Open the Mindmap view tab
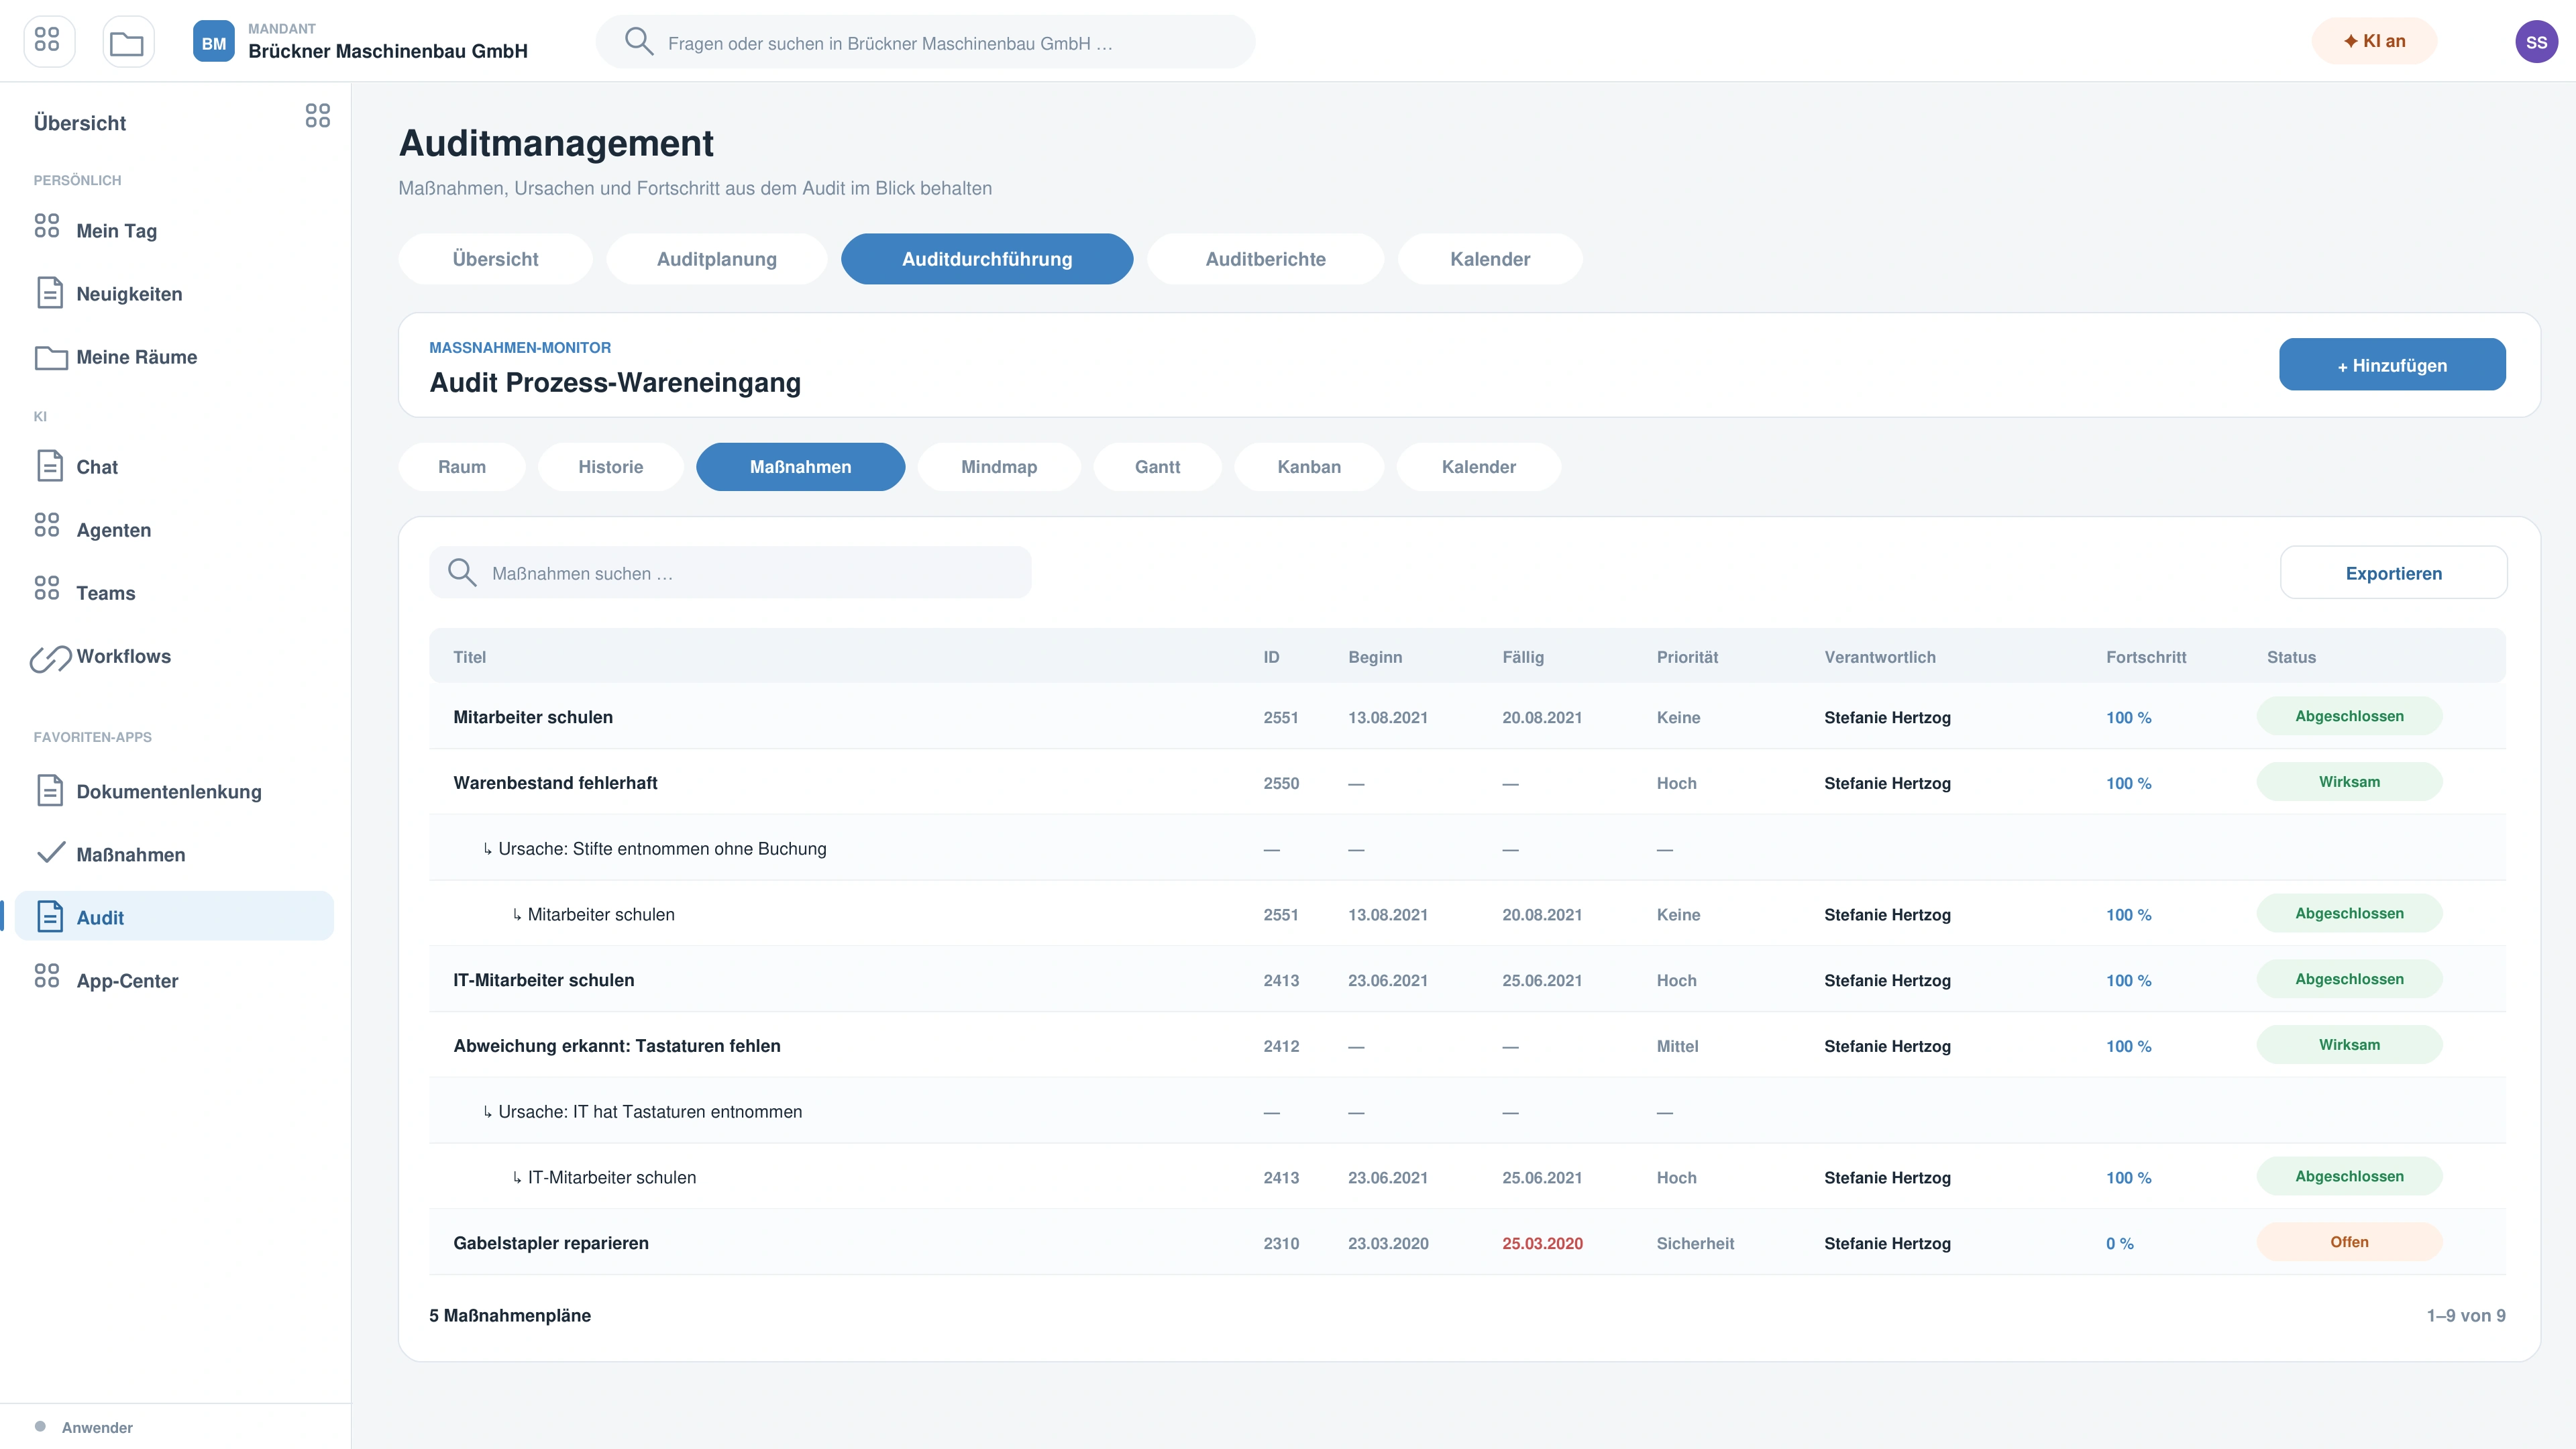The height and width of the screenshot is (1449, 2576). tap(999, 467)
